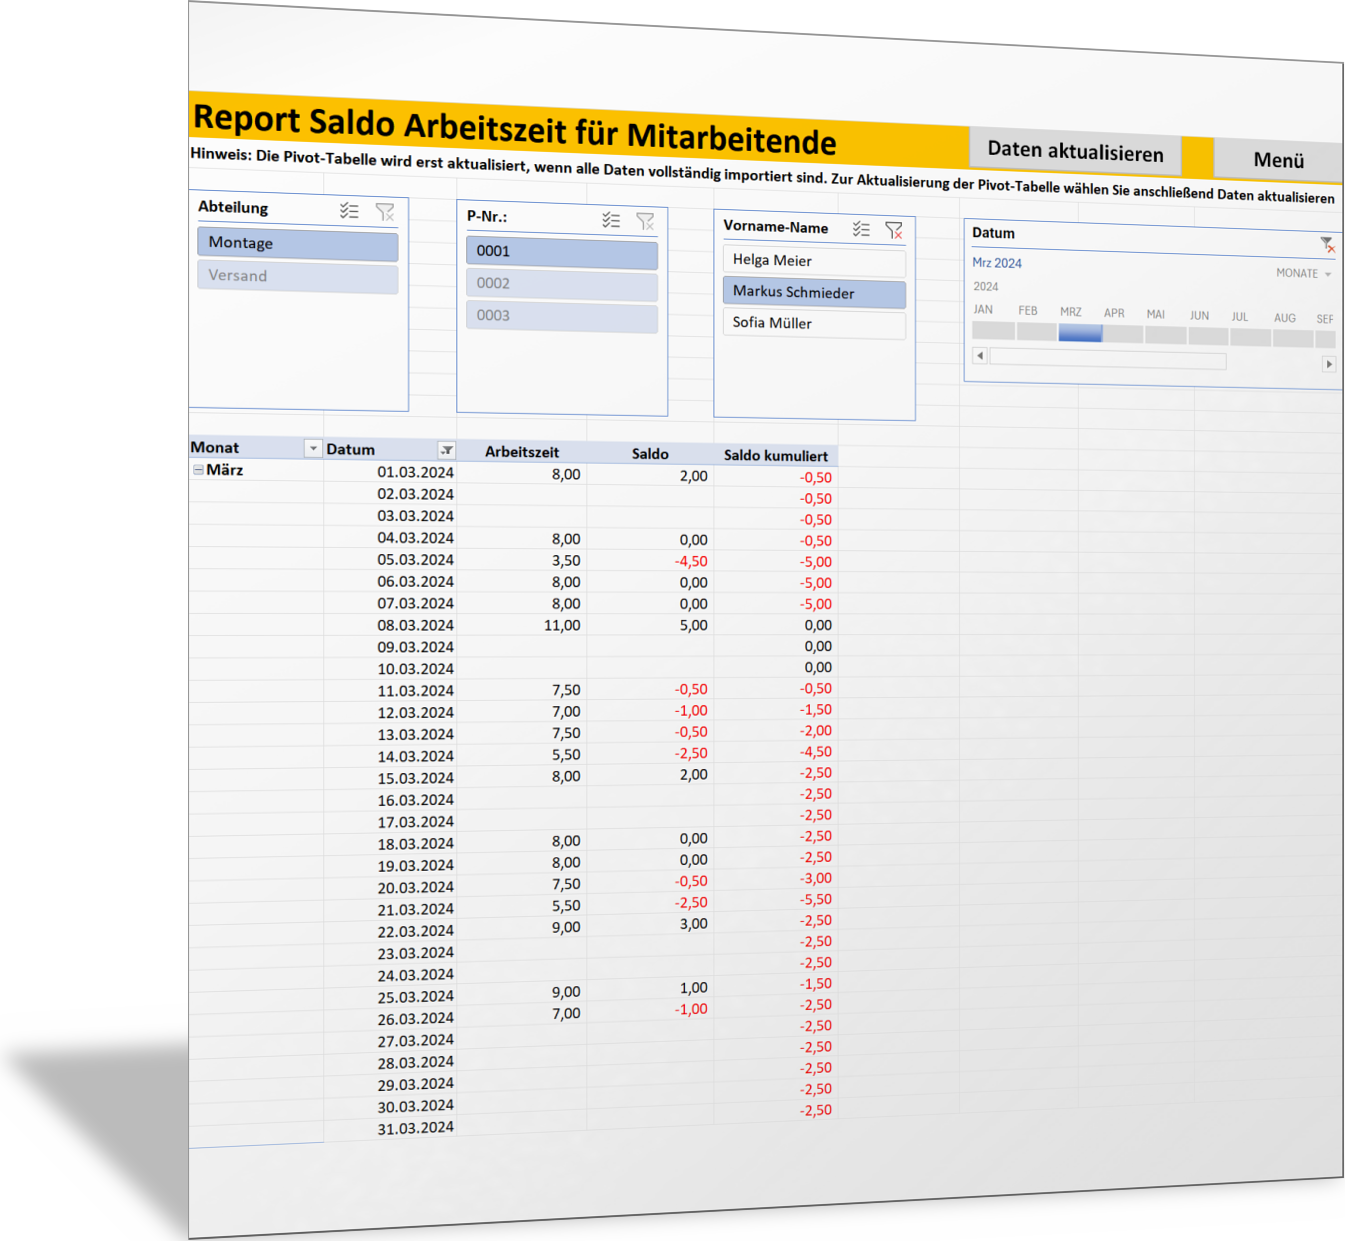Click the timeline horizontal scrollbar track
Screen dimensions: 1345x1241
pos(1107,359)
